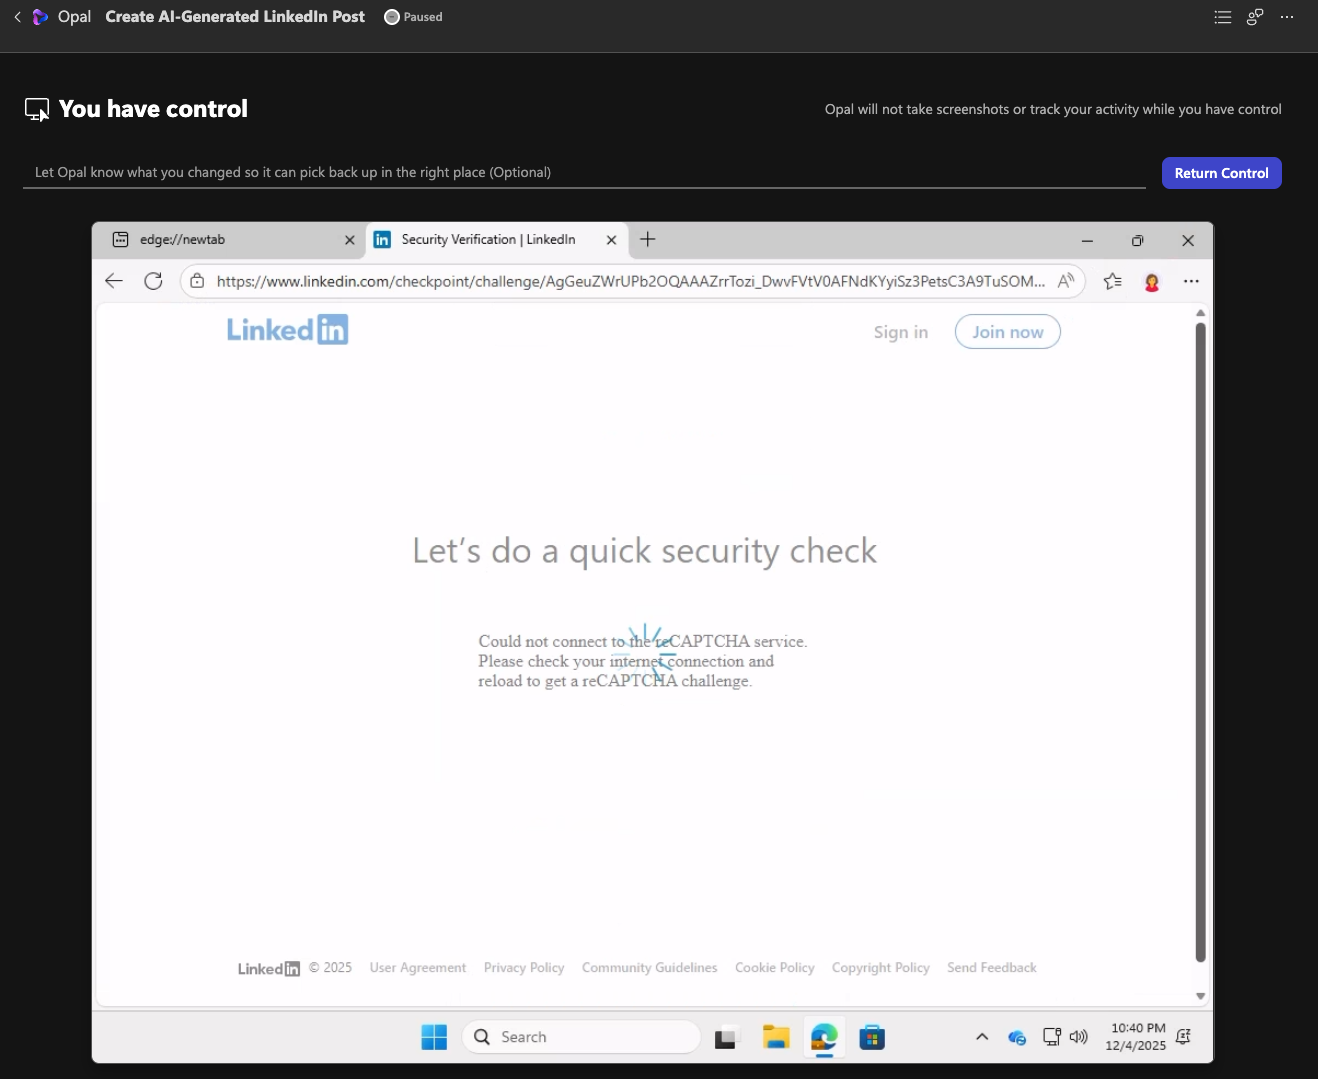
Task: Open the Favorites star icon
Action: coord(1112,281)
